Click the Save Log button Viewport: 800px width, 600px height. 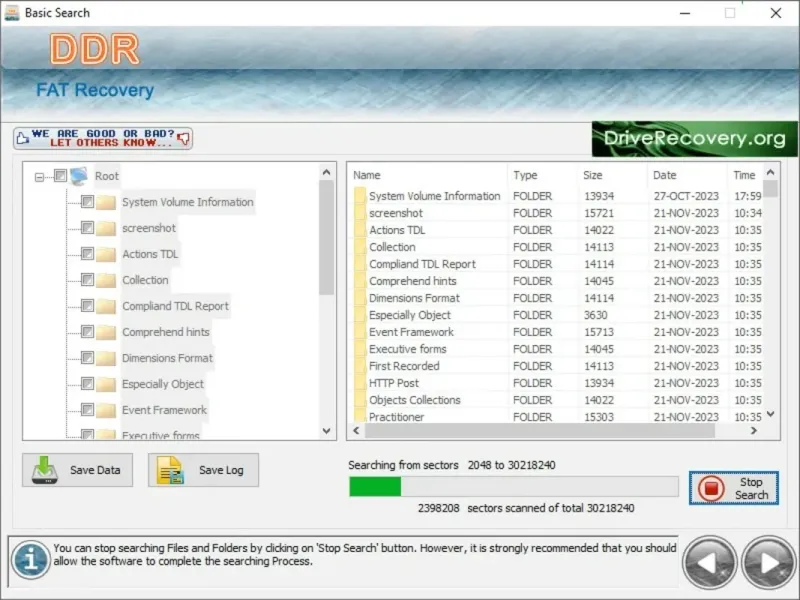(x=203, y=470)
